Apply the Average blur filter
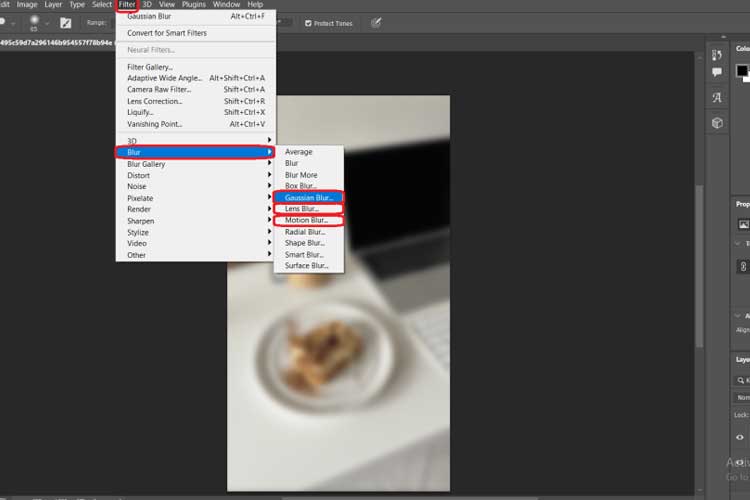This screenshot has width=750, height=500. click(x=309, y=152)
